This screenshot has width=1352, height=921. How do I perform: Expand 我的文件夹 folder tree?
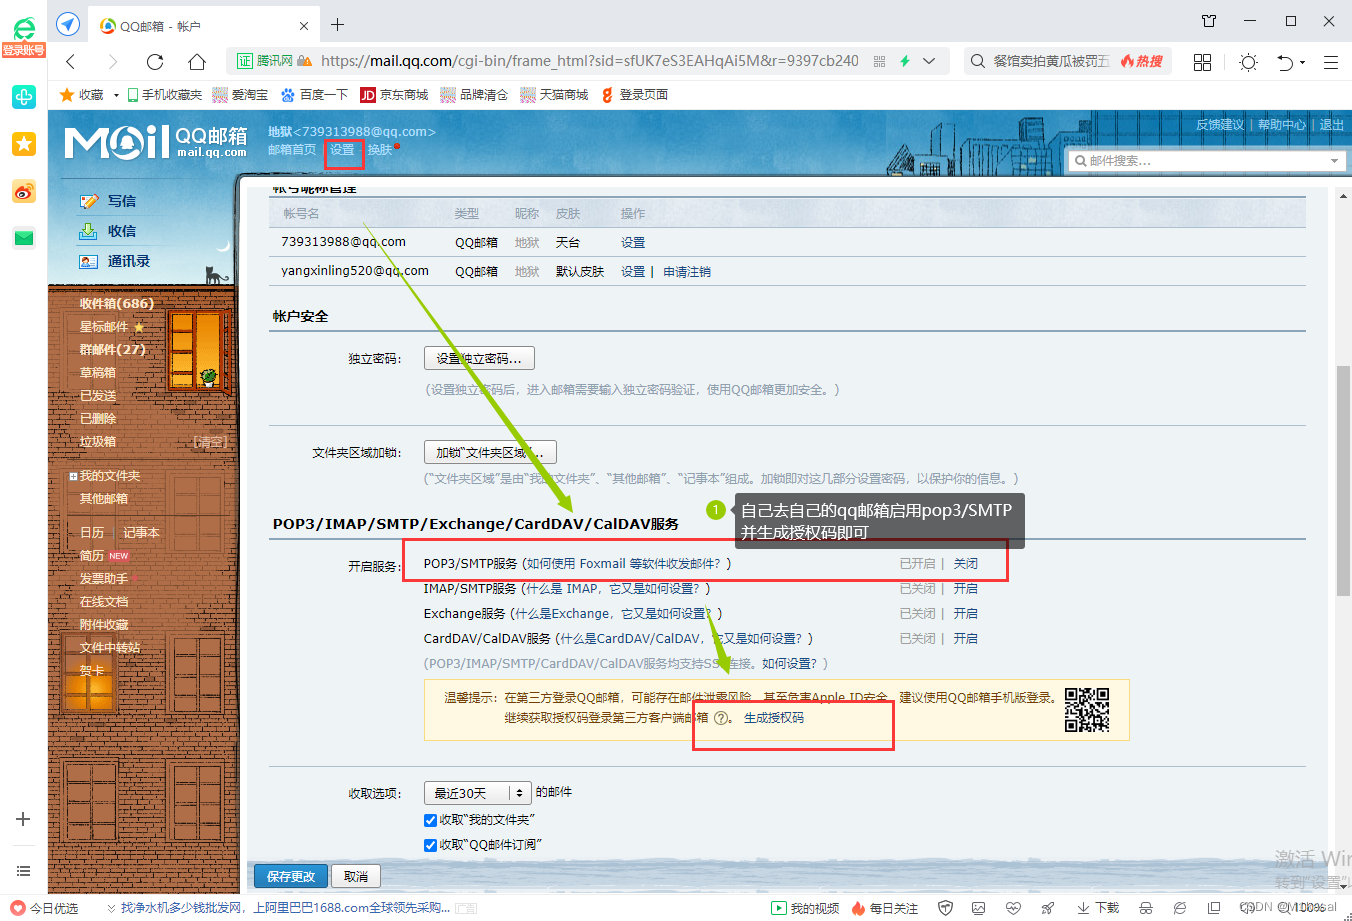click(73, 477)
